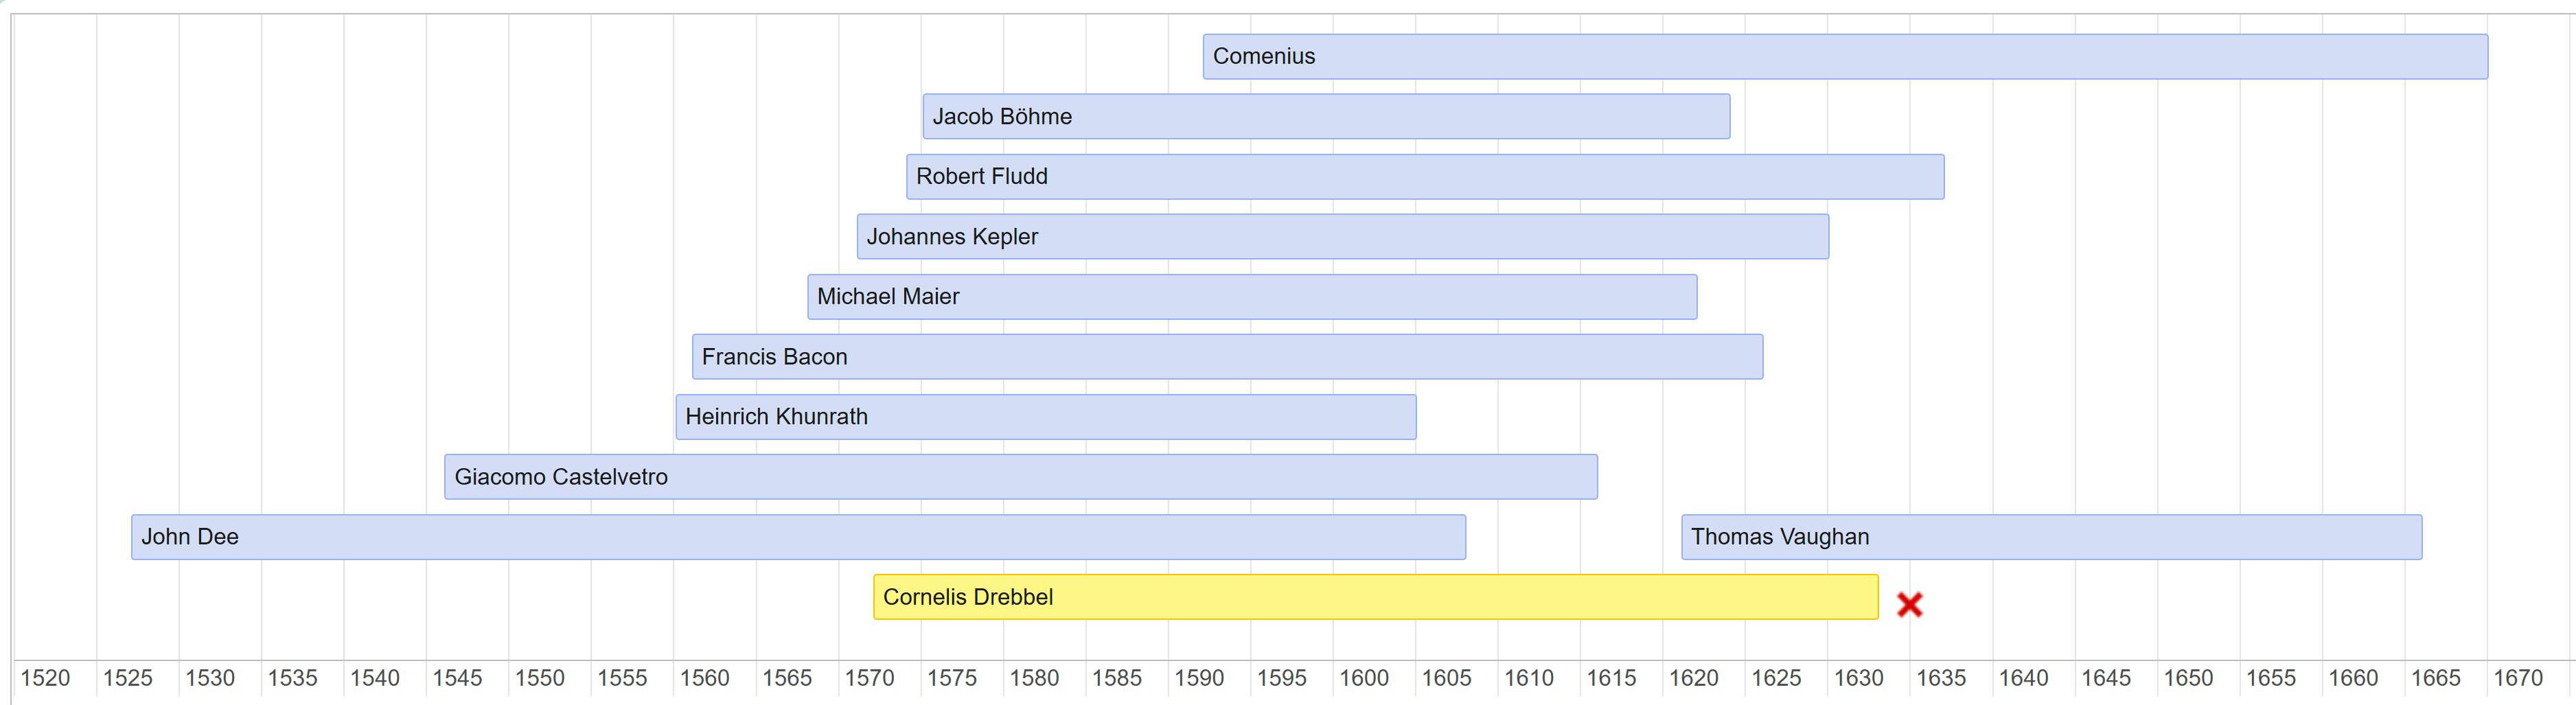2576x705 pixels.
Task: Delete the selected Cornelis Drebbel item
Action: click(1909, 604)
